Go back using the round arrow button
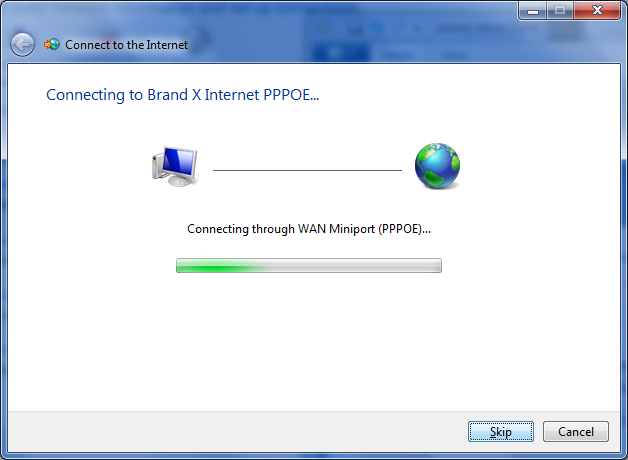 [22, 44]
